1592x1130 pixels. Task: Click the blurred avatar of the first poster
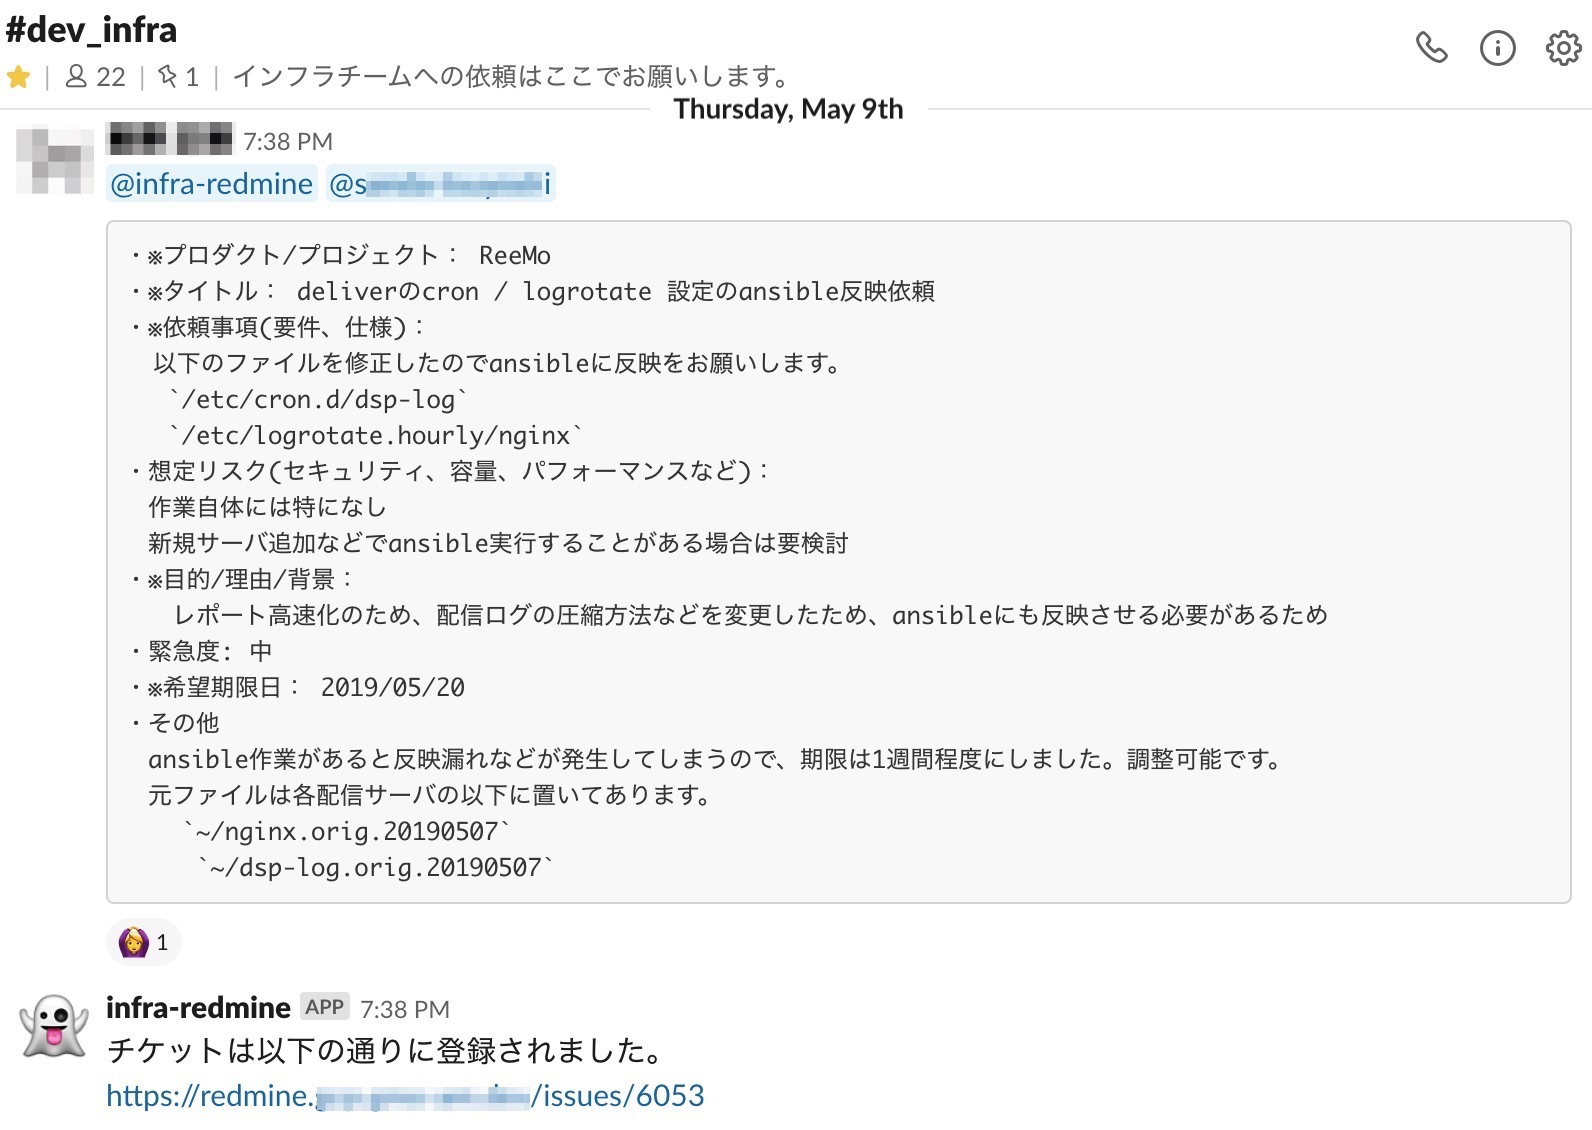pos(55,159)
